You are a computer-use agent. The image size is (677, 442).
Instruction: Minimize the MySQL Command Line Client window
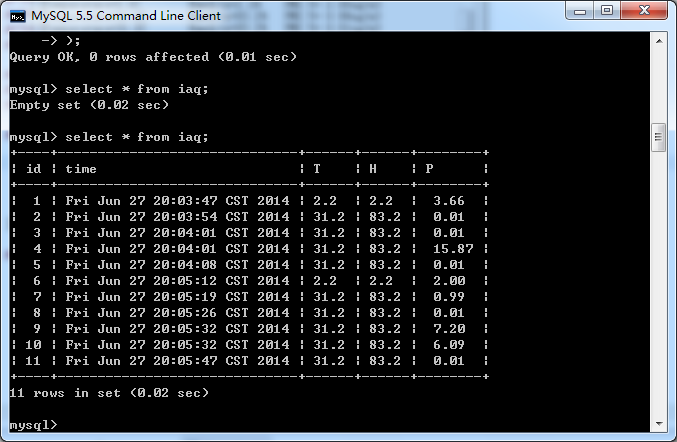click(580, 10)
